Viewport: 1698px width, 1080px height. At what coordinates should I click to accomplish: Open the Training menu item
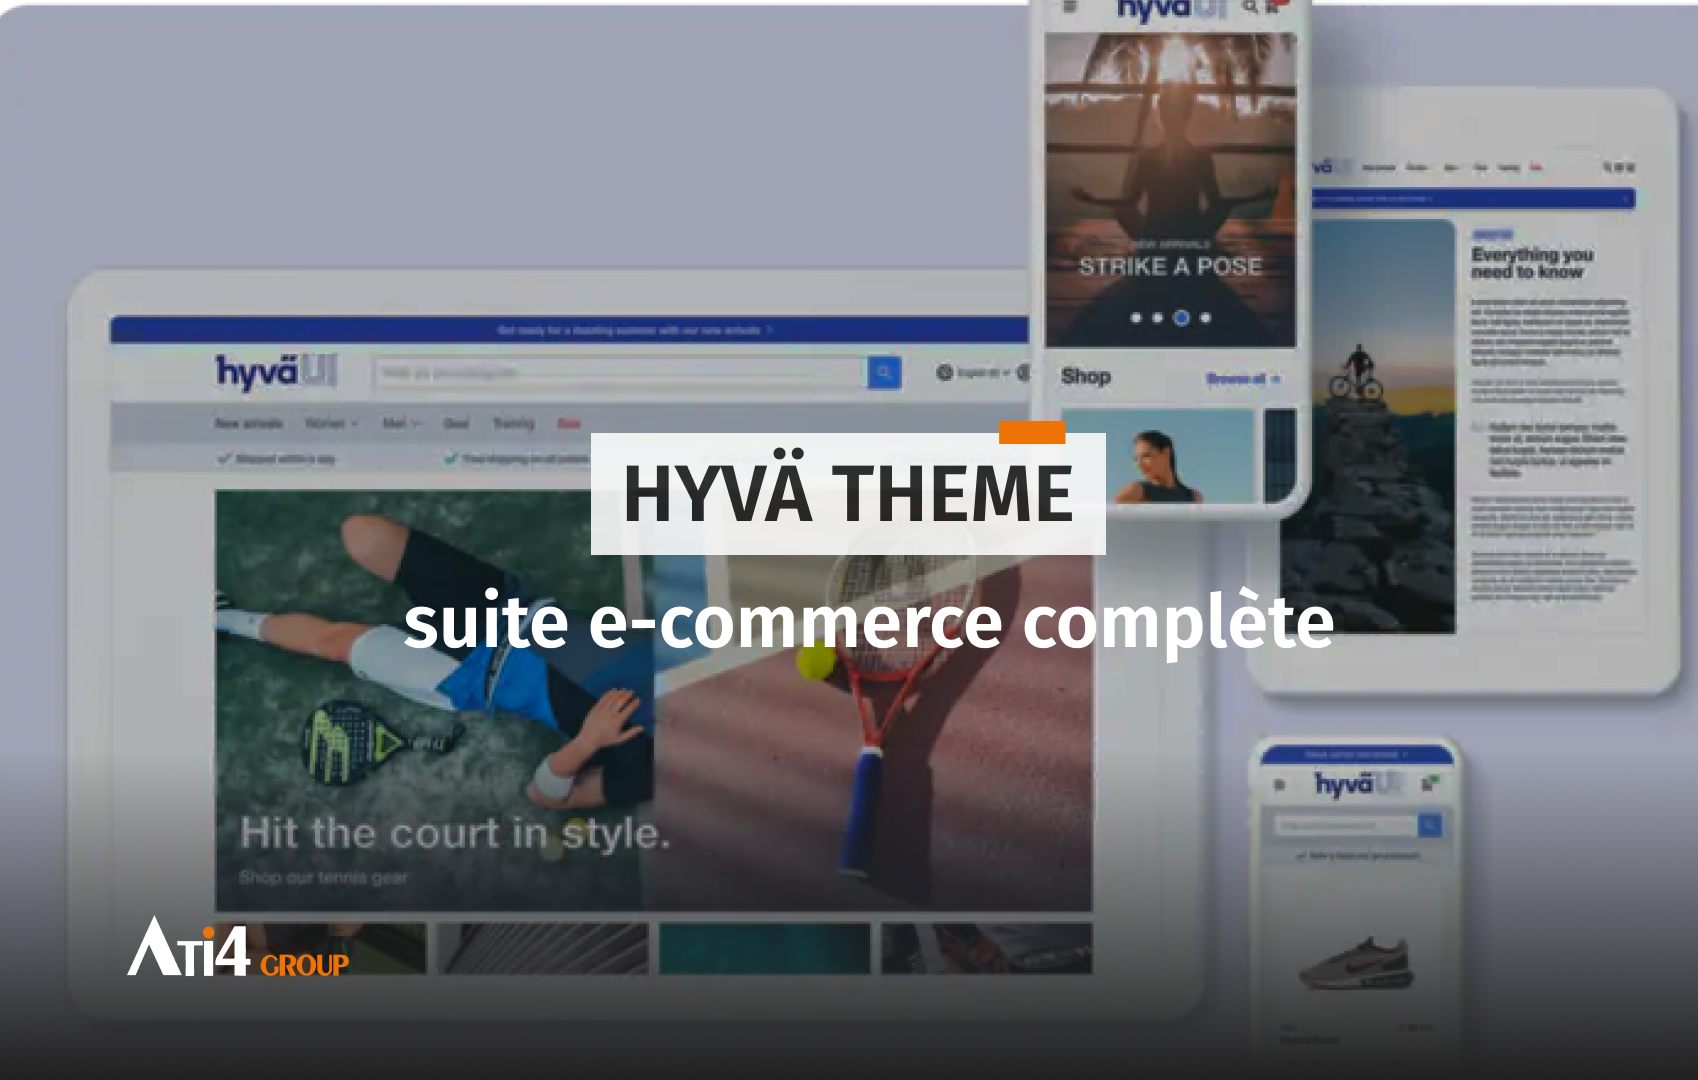pos(514,423)
